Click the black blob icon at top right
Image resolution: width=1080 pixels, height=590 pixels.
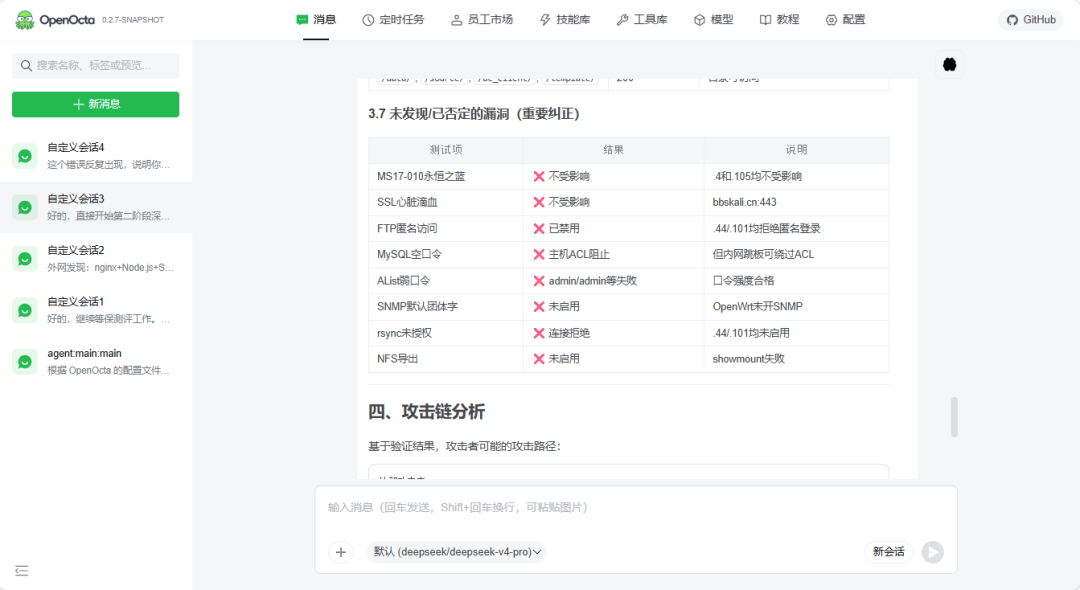[949, 65]
